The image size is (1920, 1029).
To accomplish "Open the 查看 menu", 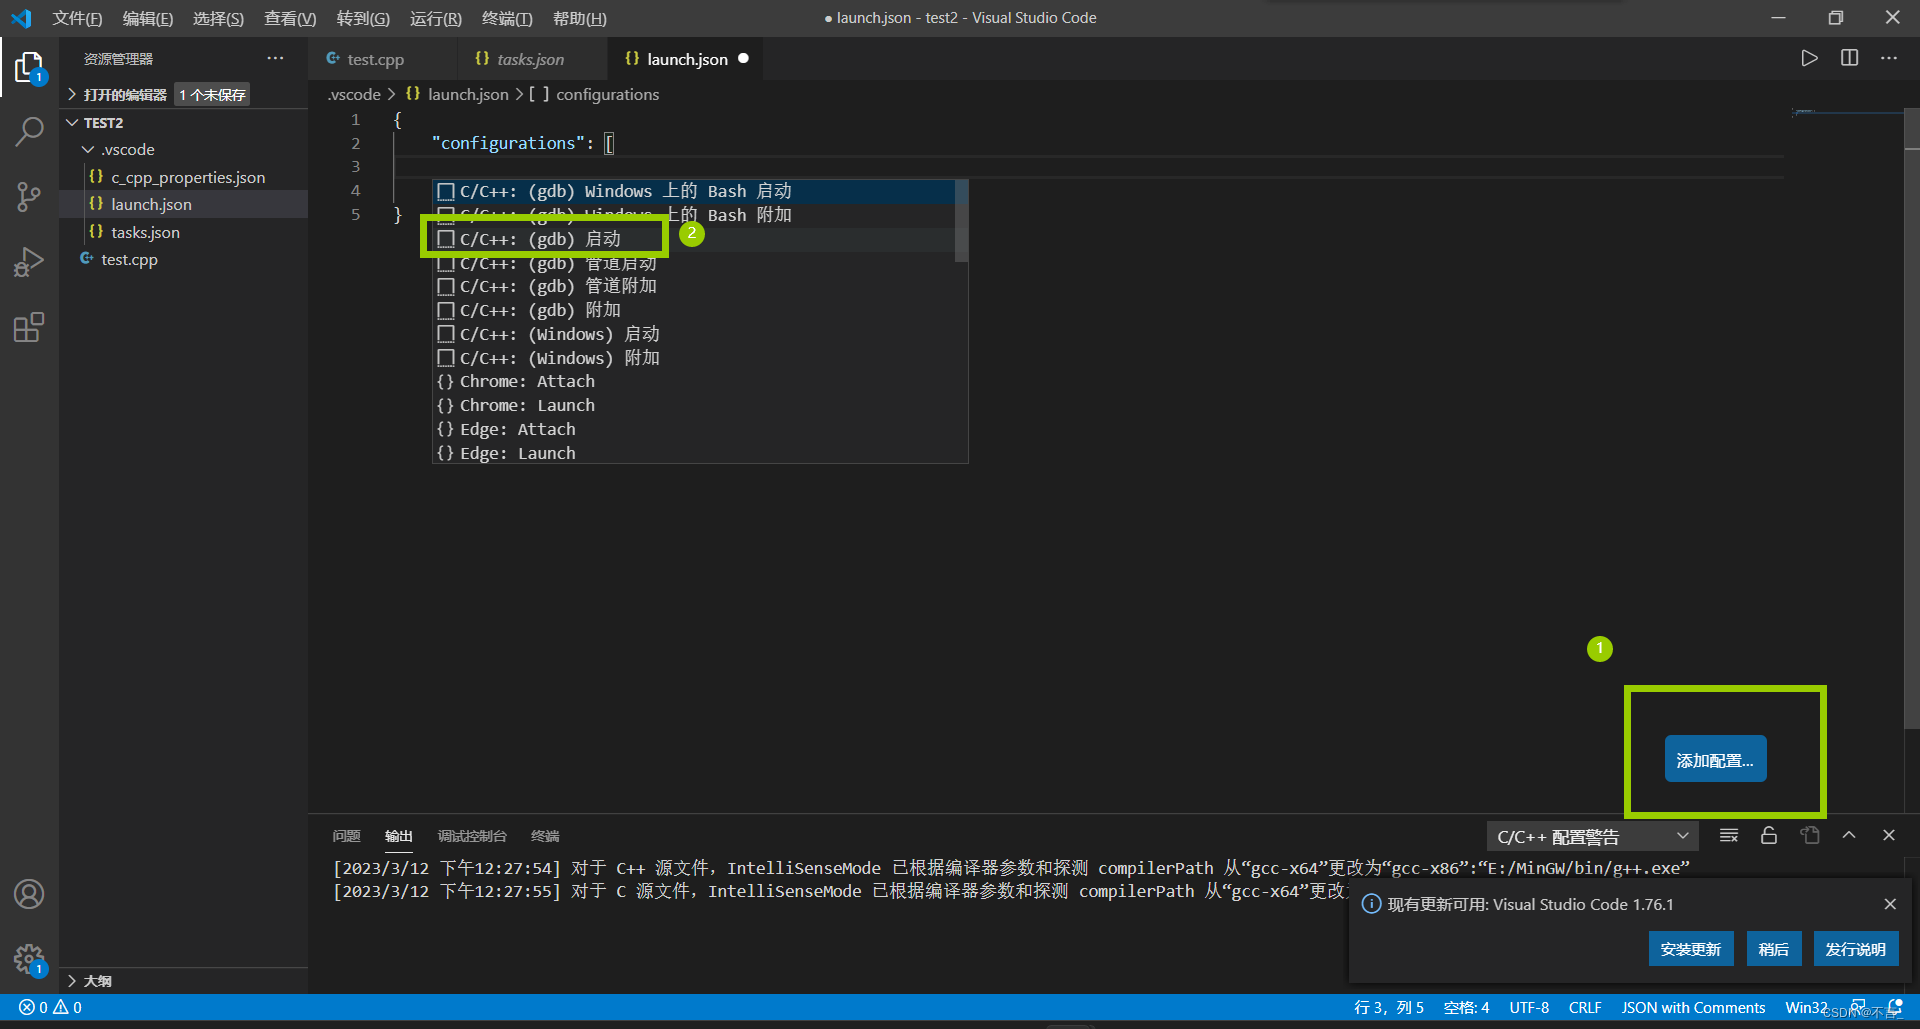I will (290, 18).
